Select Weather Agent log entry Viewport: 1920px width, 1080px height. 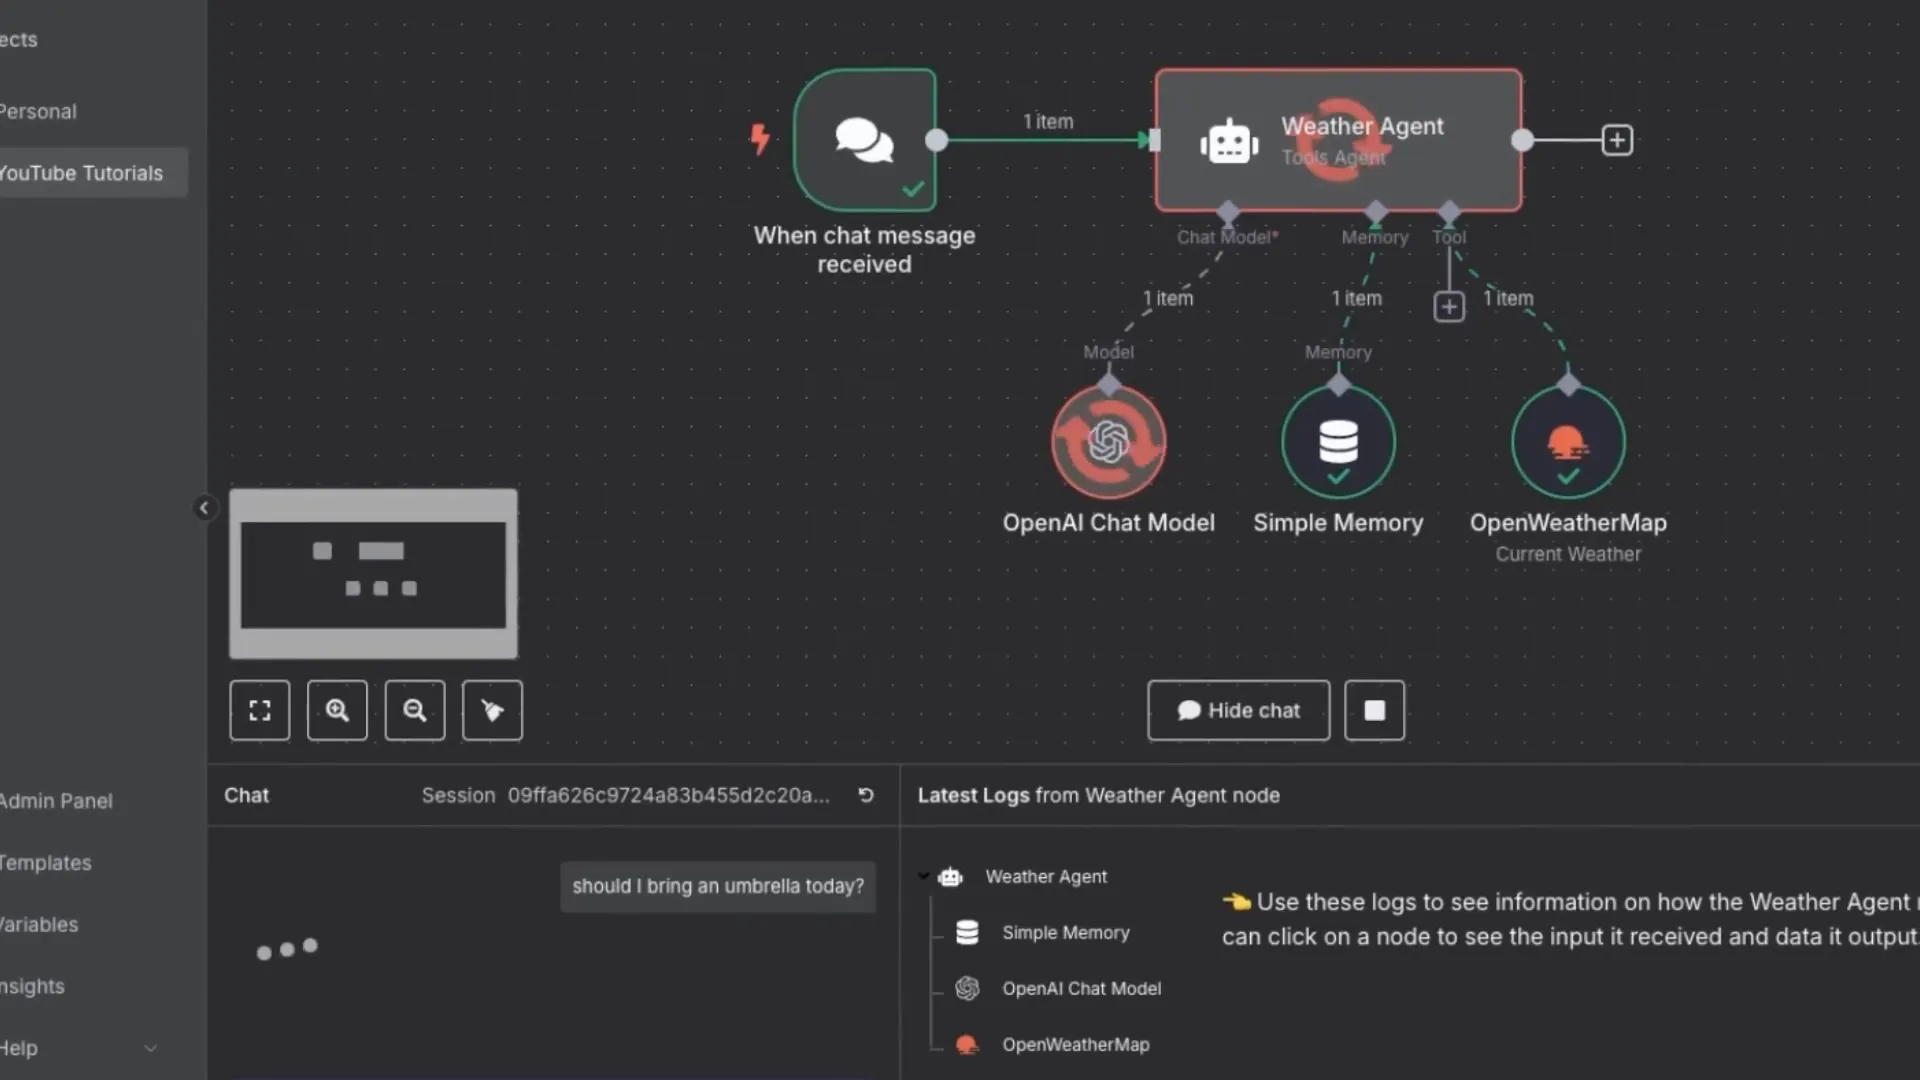[x=1045, y=876]
